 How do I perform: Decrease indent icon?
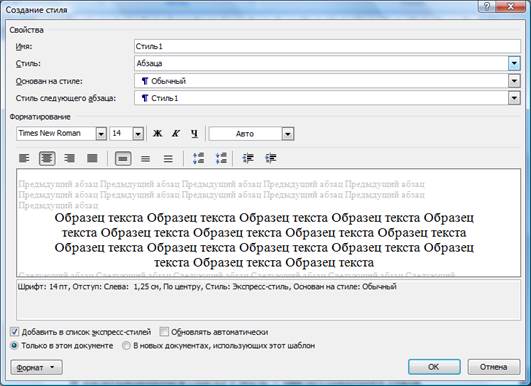[248, 158]
